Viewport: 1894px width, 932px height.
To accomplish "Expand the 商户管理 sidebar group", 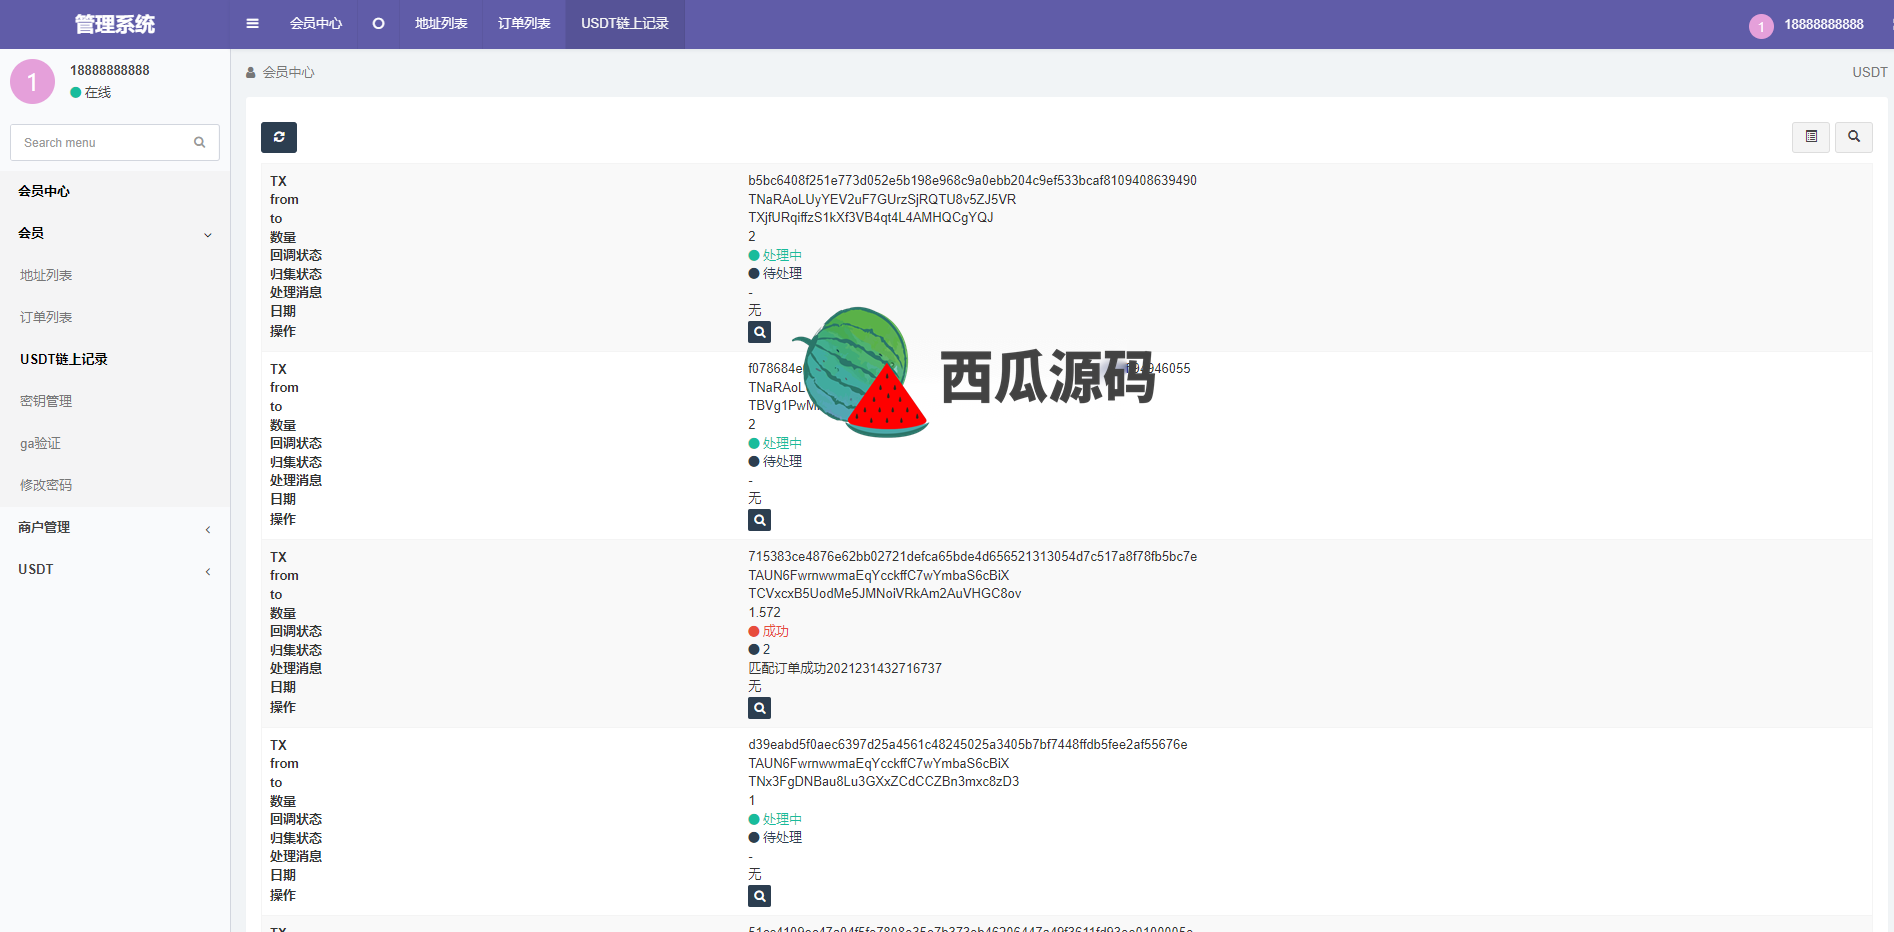I will point(115,527).
